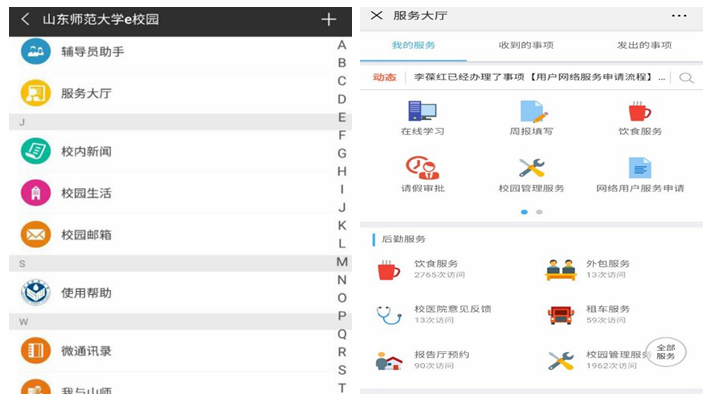Tap the 校园邮箱 text label
This screenshot has height=400, width=712.
[86, 235]
